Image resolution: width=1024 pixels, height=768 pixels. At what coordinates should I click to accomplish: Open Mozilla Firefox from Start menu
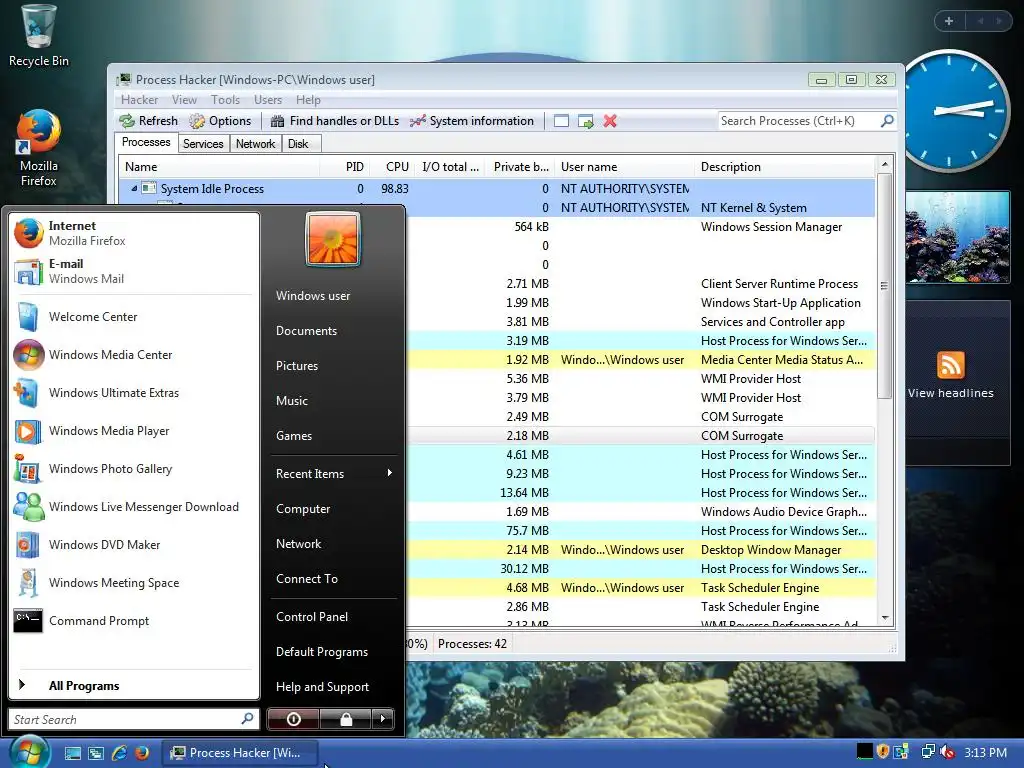(134, 233)
